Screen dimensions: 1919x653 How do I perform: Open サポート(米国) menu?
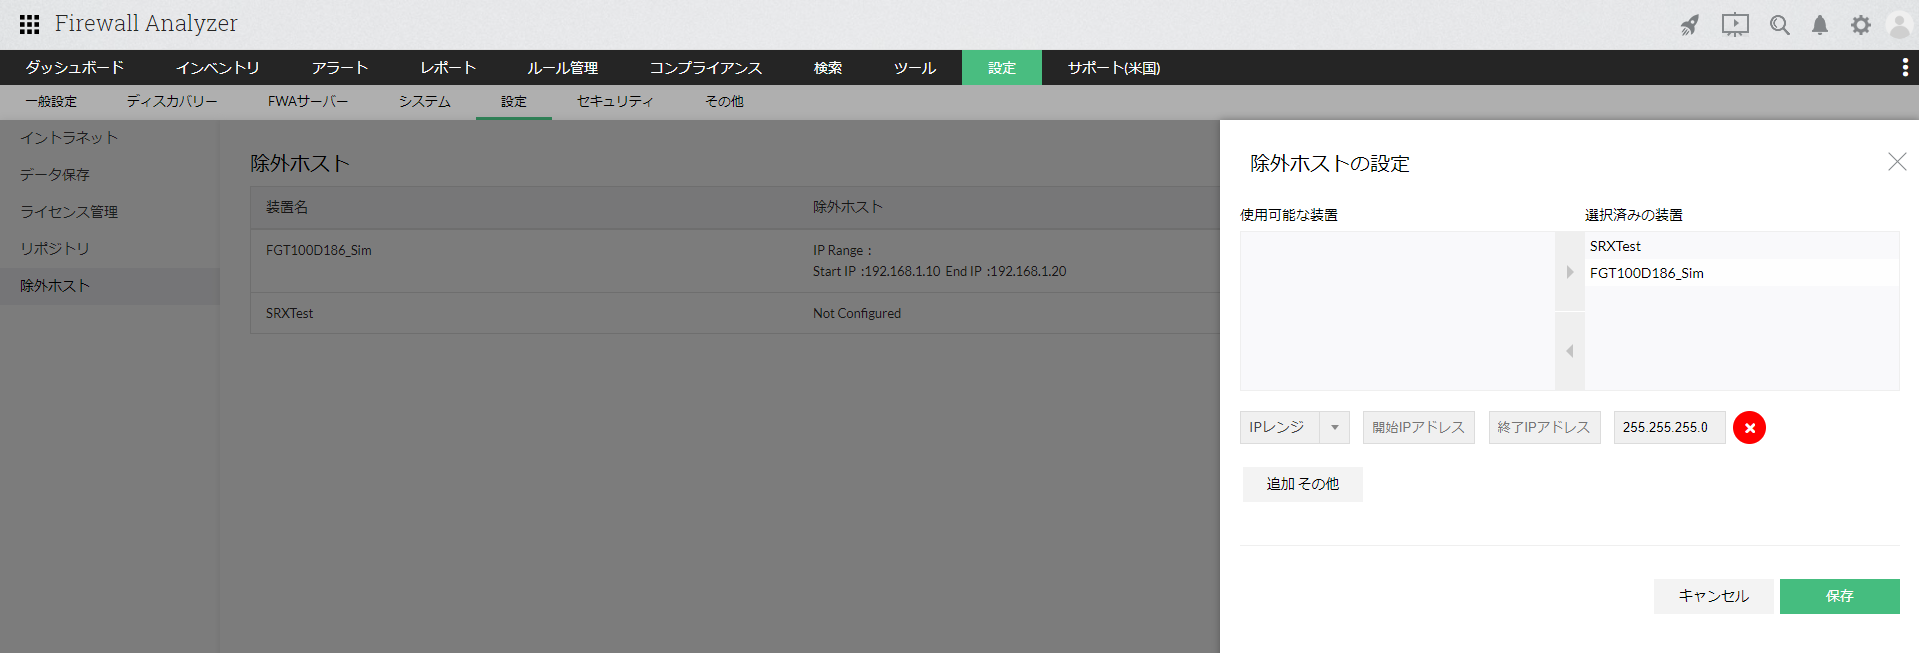point(1113,67)
